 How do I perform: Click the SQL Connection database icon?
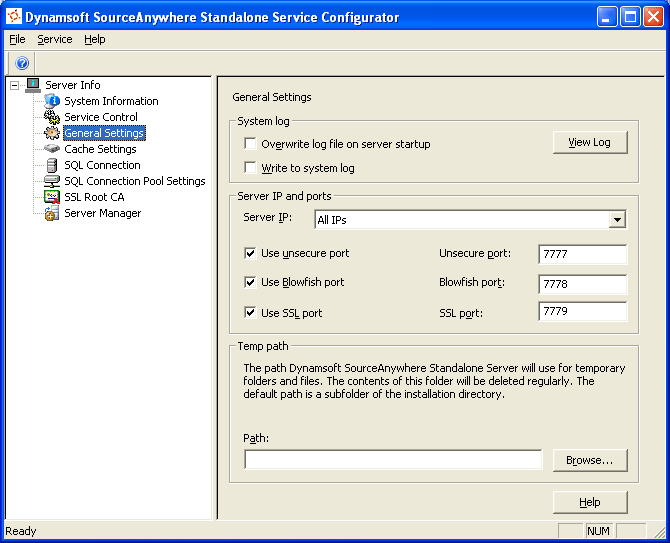click(52, 165)
